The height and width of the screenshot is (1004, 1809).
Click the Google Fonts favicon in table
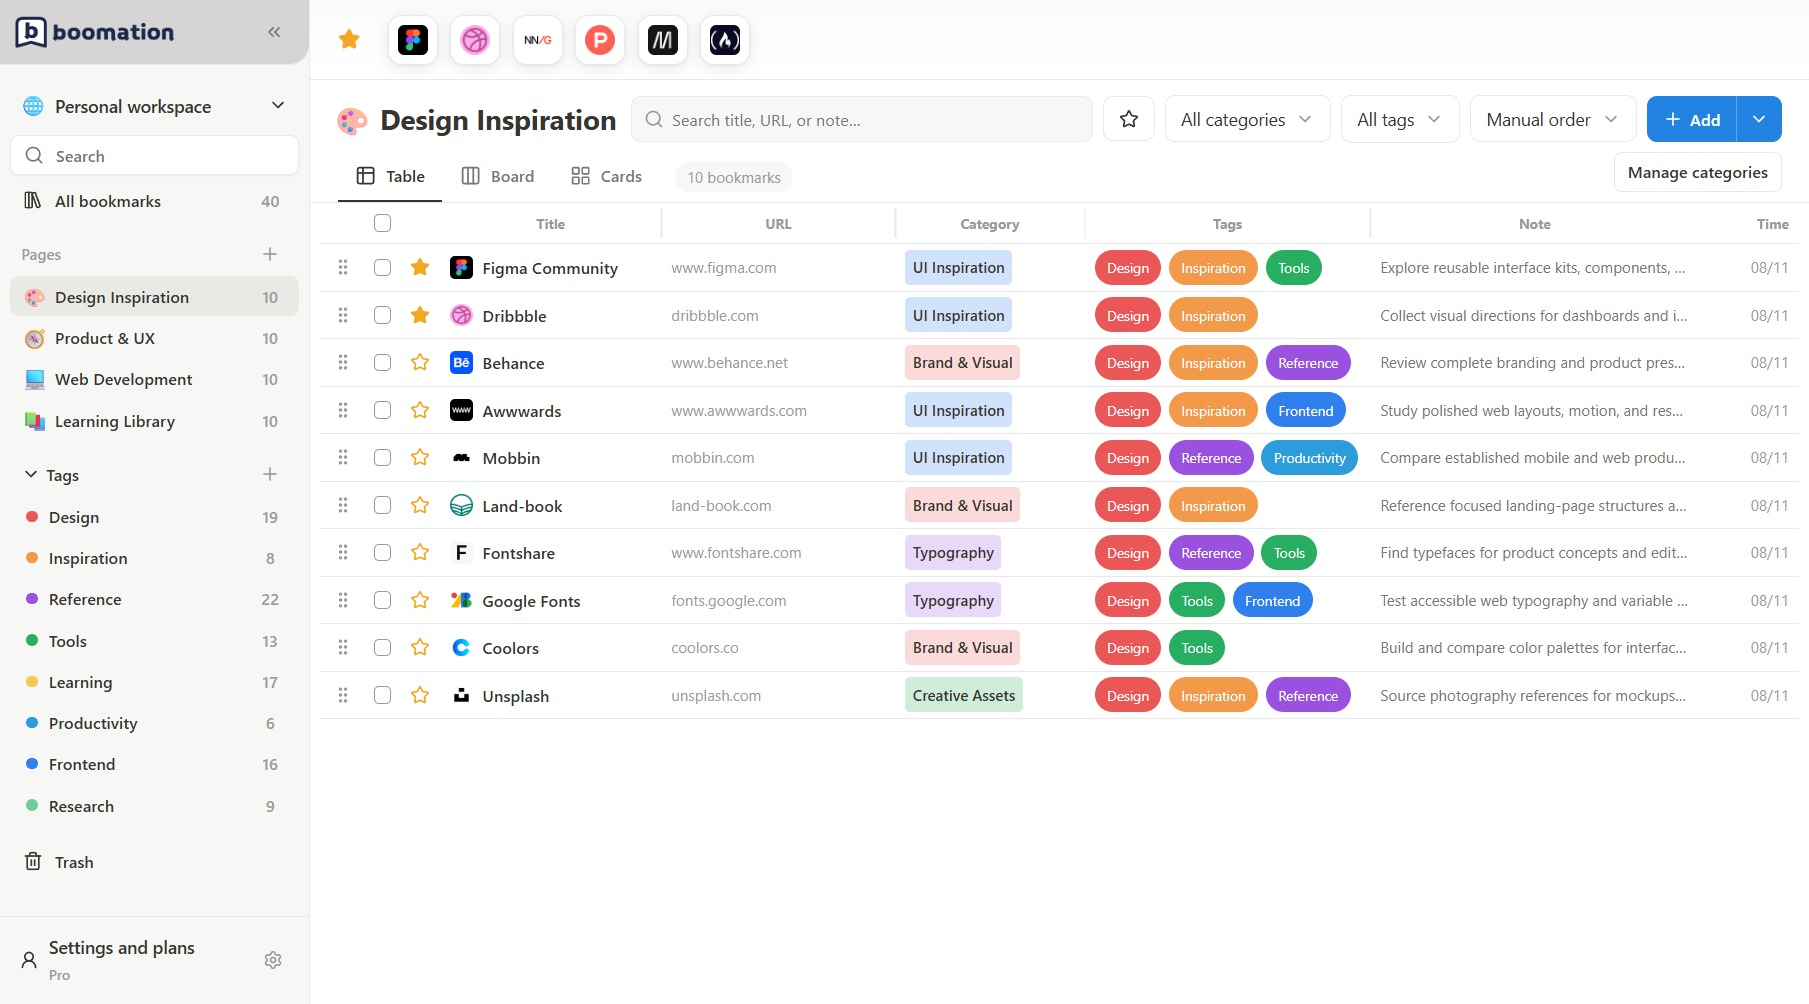[461, 600]
